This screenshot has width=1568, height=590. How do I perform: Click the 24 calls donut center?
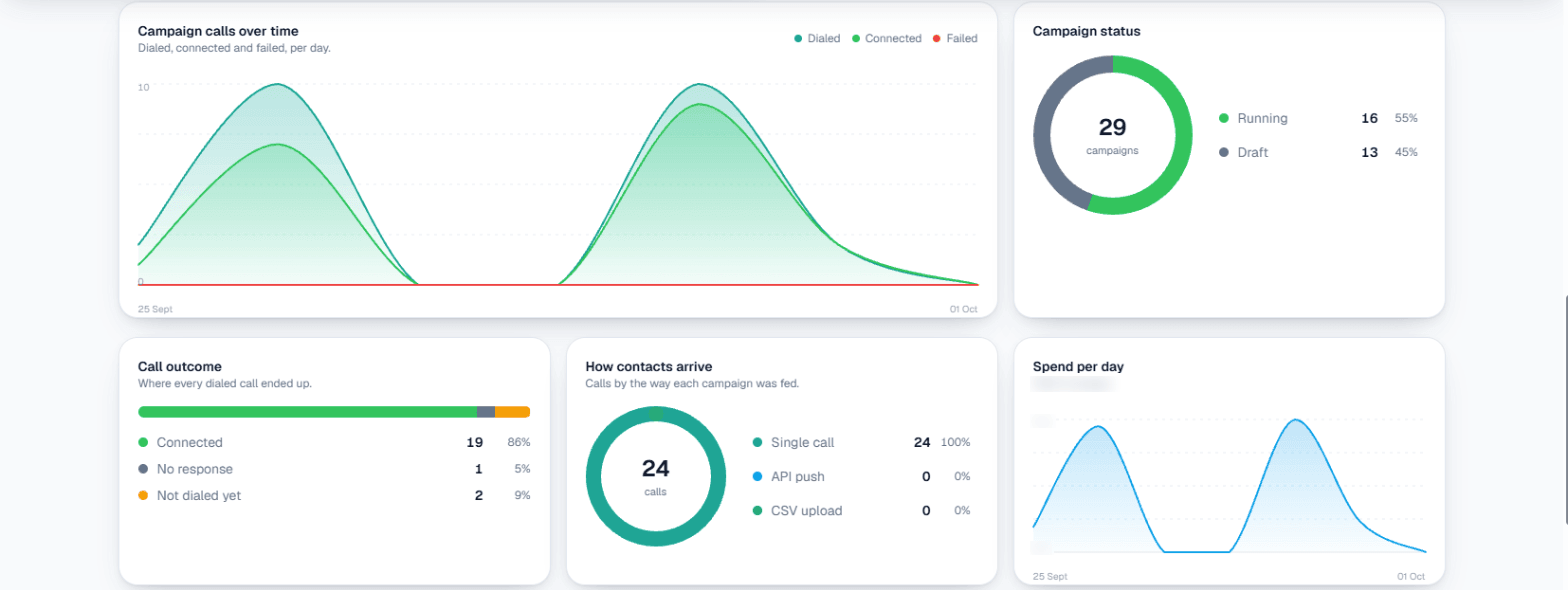tap(655, 476)
